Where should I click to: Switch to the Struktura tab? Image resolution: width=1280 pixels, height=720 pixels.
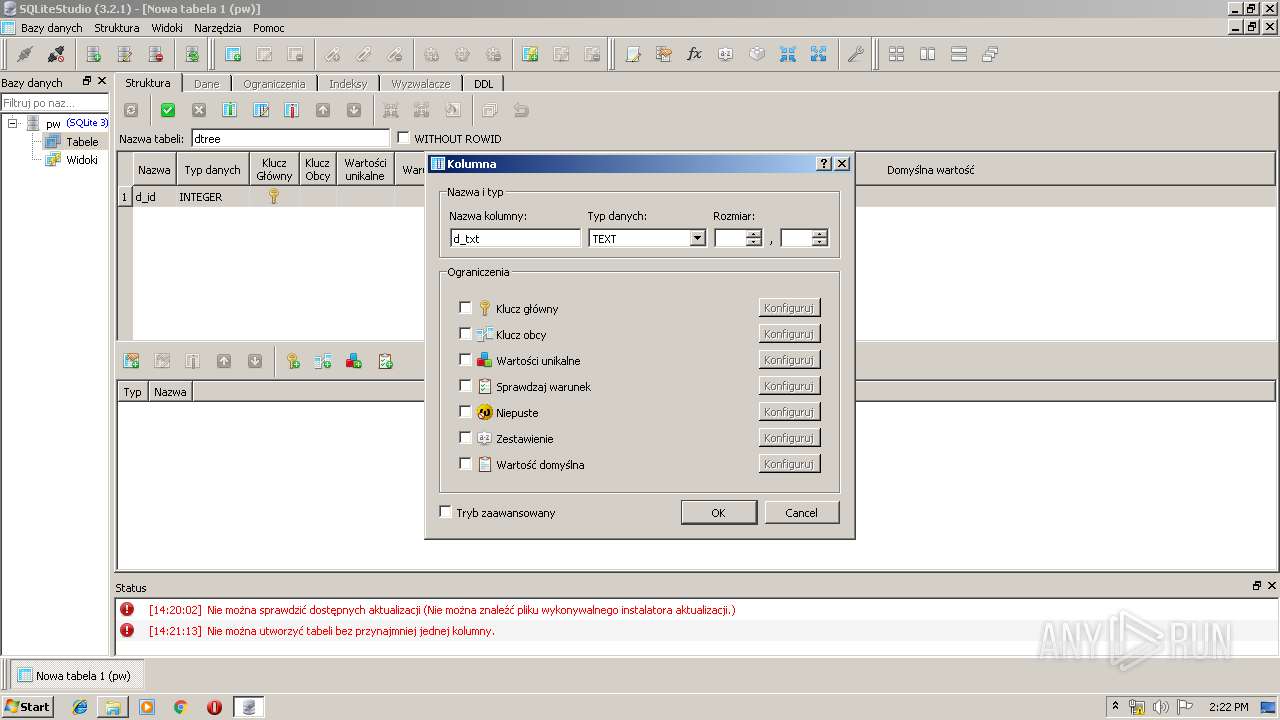[148, 83]
